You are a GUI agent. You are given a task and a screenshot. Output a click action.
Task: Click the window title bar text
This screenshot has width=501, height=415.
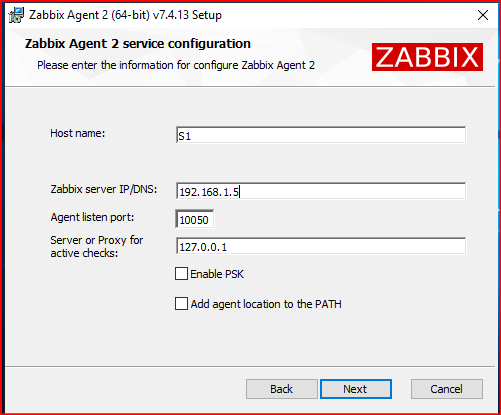[x=125, y=15]
